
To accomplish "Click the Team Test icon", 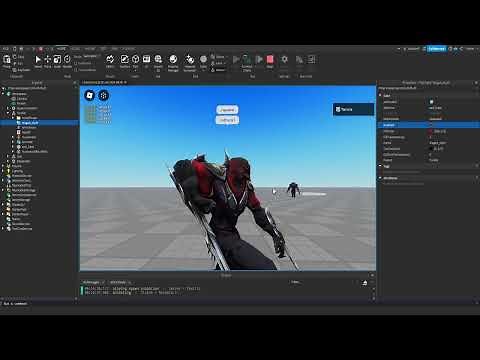I will 299,59.
